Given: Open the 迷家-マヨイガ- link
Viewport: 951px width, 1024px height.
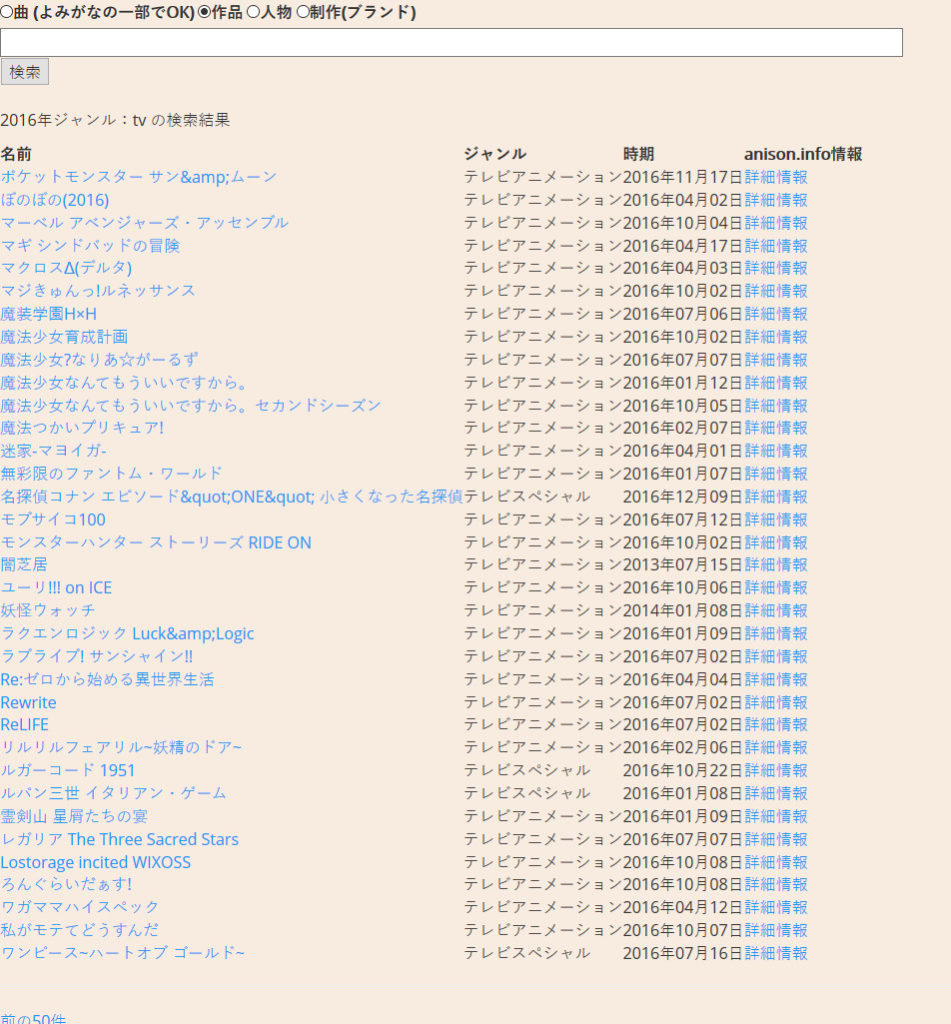Looking at the screenshot, I should click(x=54, y=451).
